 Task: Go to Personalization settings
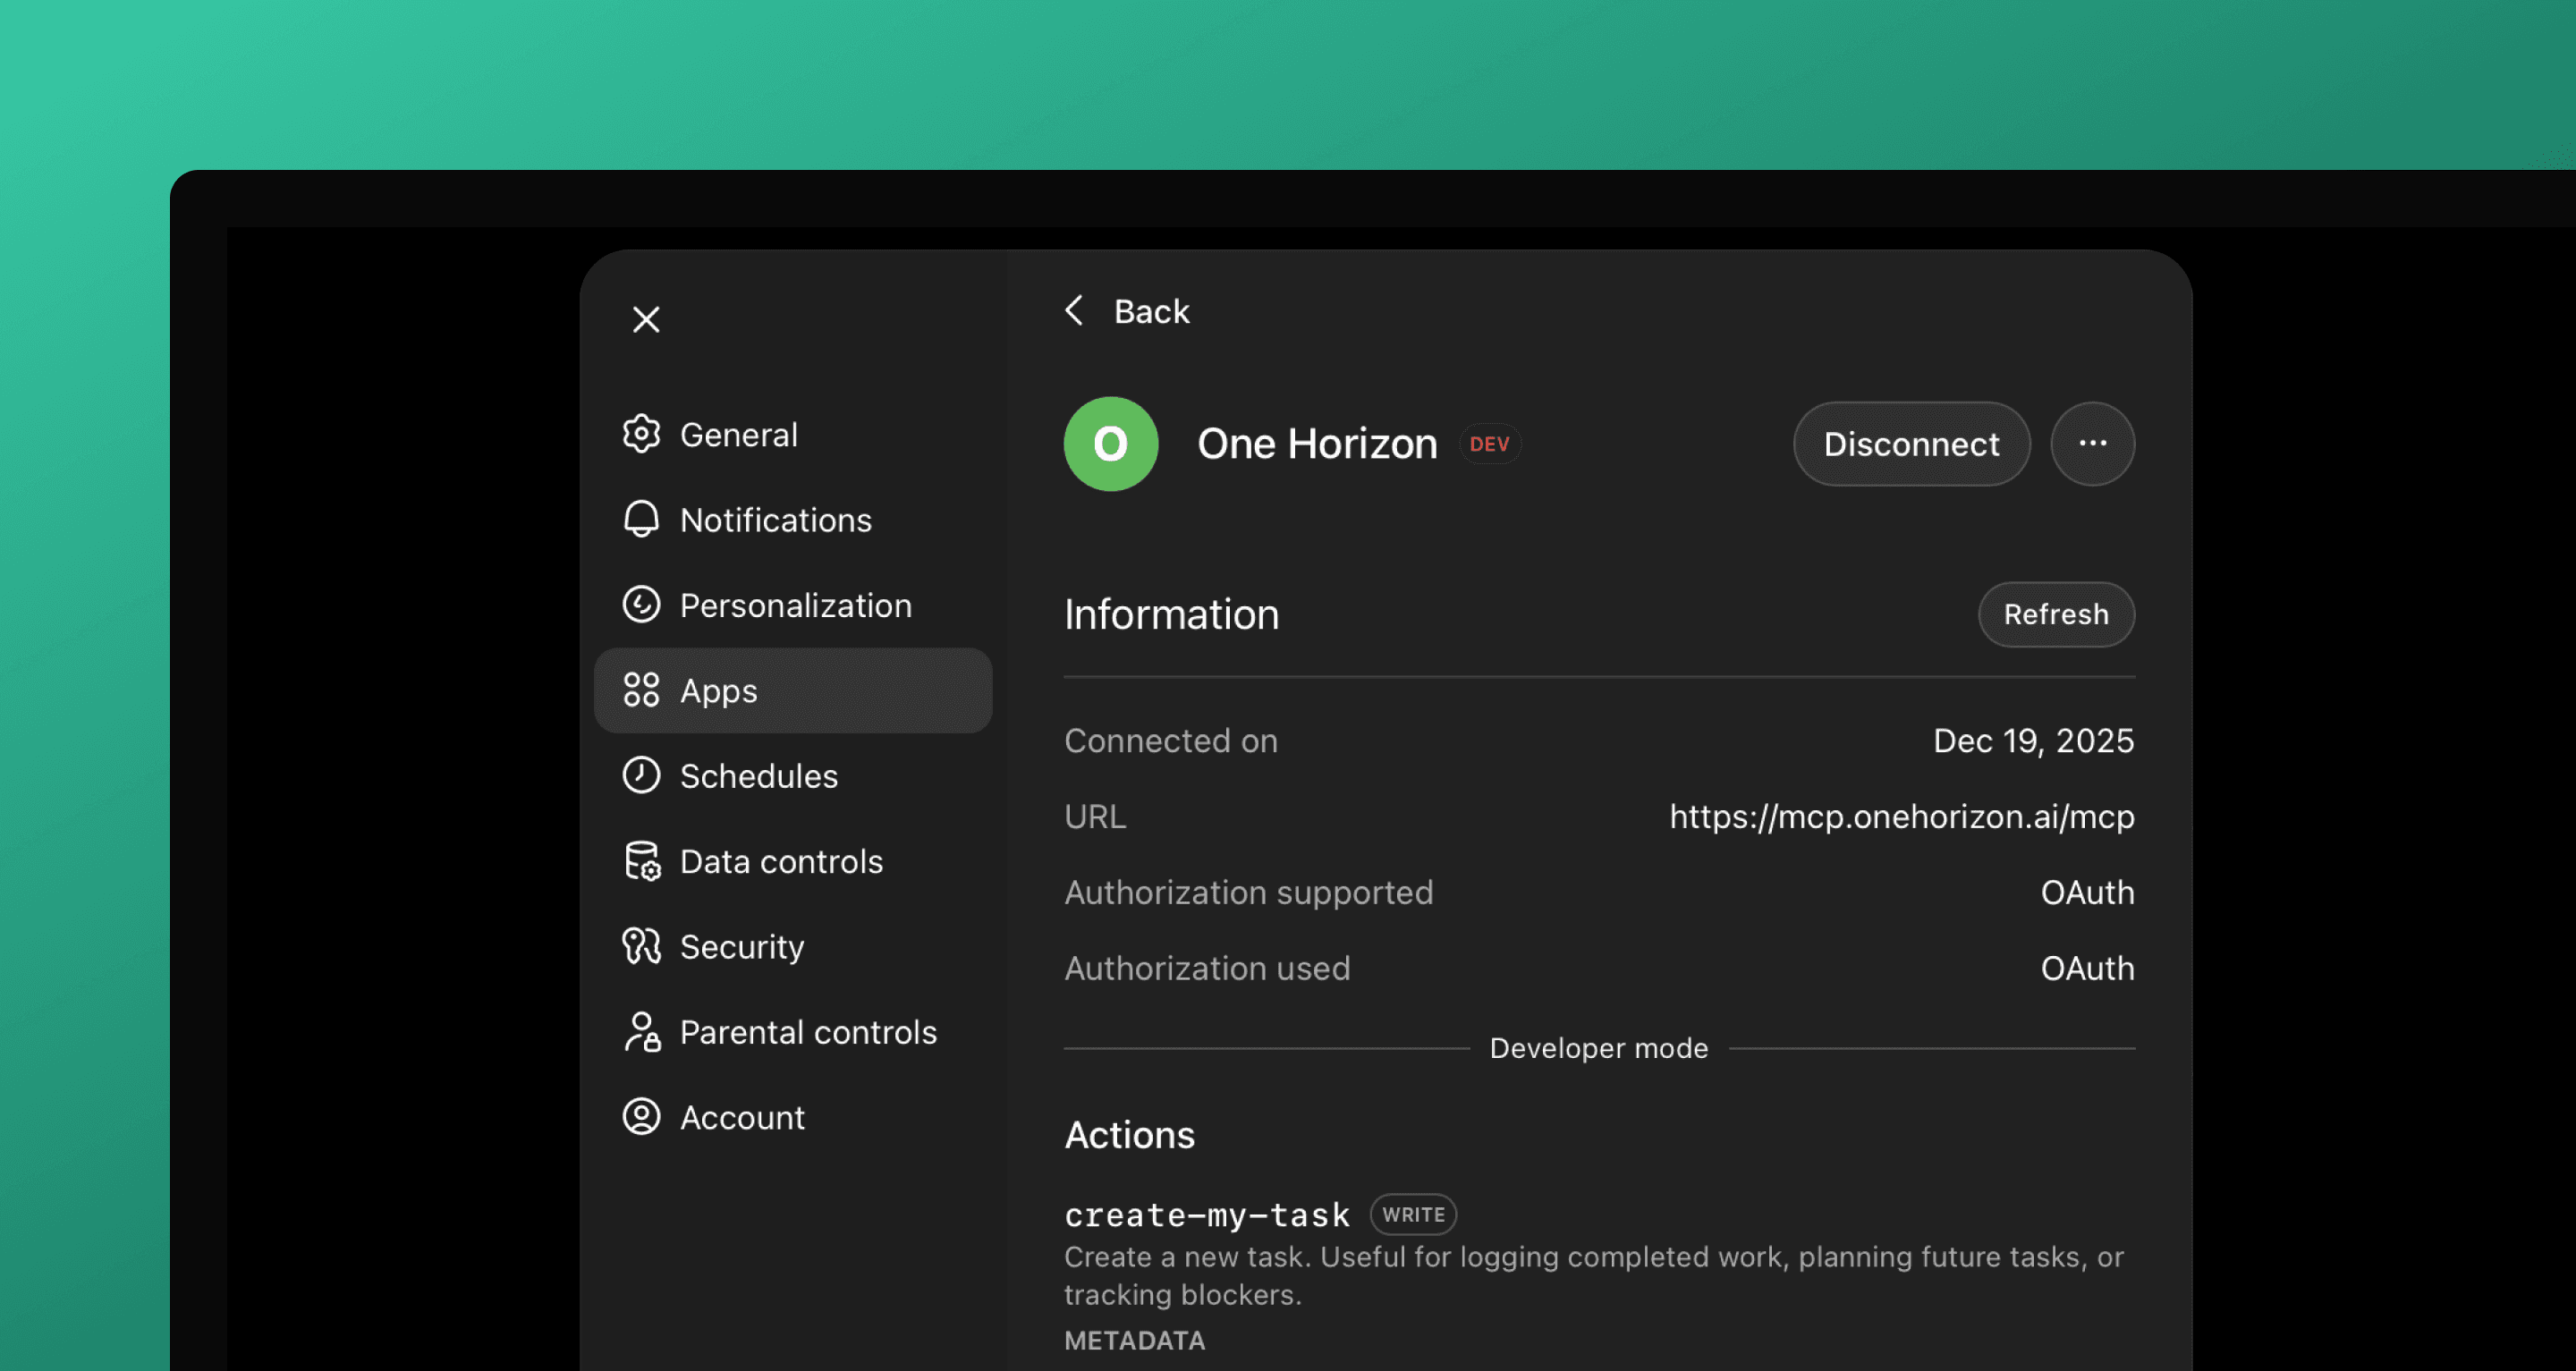pos(793,605)
